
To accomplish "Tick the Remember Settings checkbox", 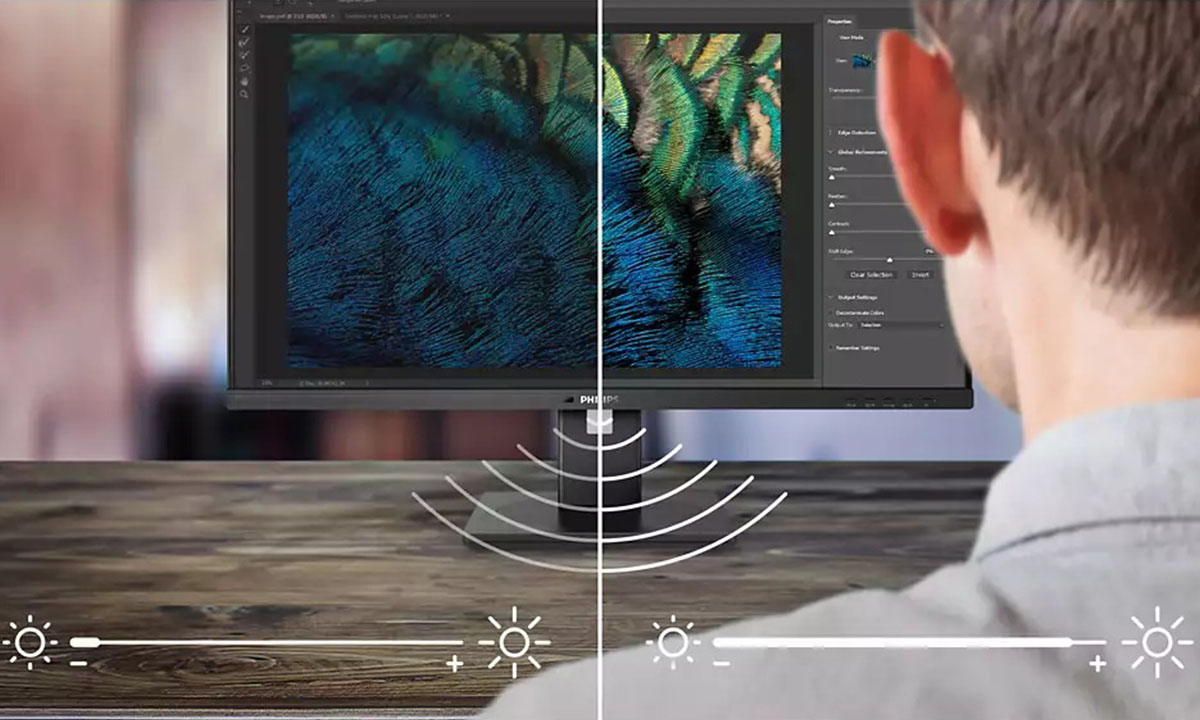I will click(x=831, y=347).
